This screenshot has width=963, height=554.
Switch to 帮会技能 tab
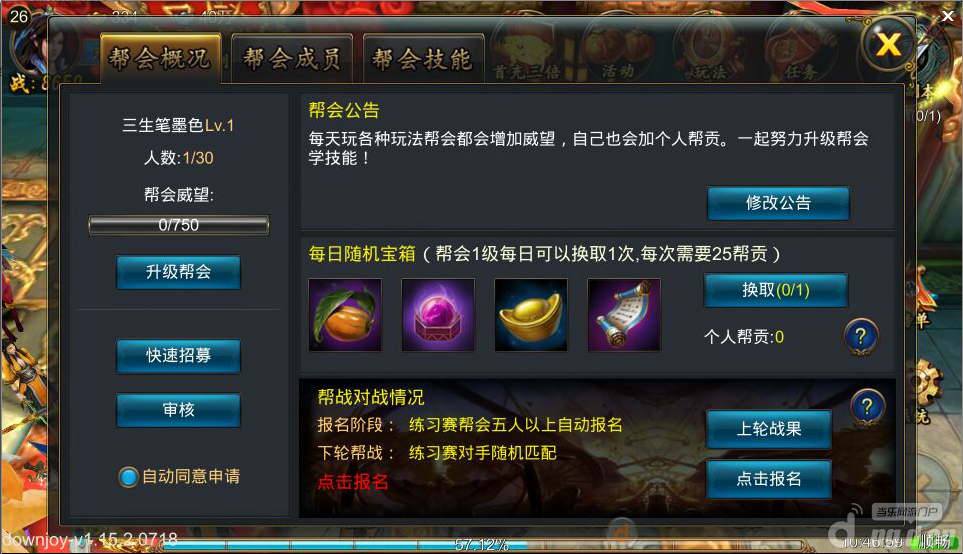(x=423, y=59)
